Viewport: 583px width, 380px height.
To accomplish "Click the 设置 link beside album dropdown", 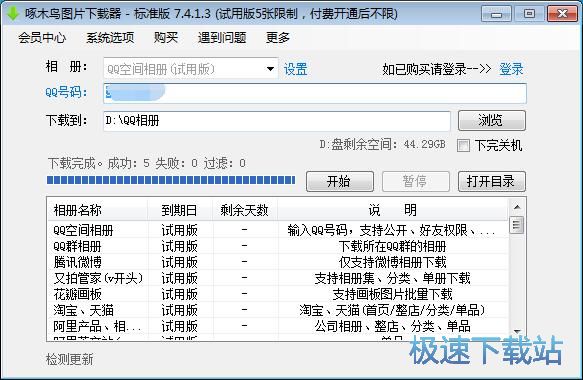I will point(296,69).
